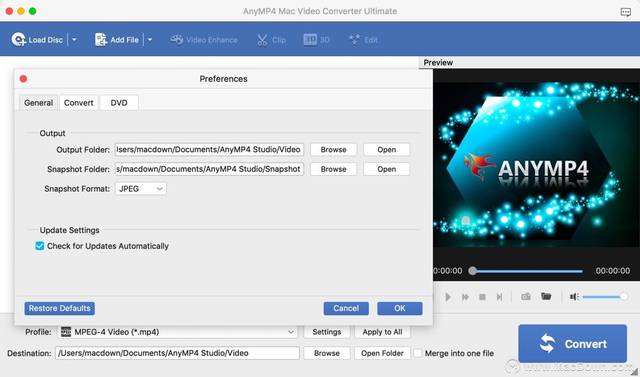Screen dimensions: 640x377
Task: Switch to the DVD preferences tab
Action: tap(119, 103)
